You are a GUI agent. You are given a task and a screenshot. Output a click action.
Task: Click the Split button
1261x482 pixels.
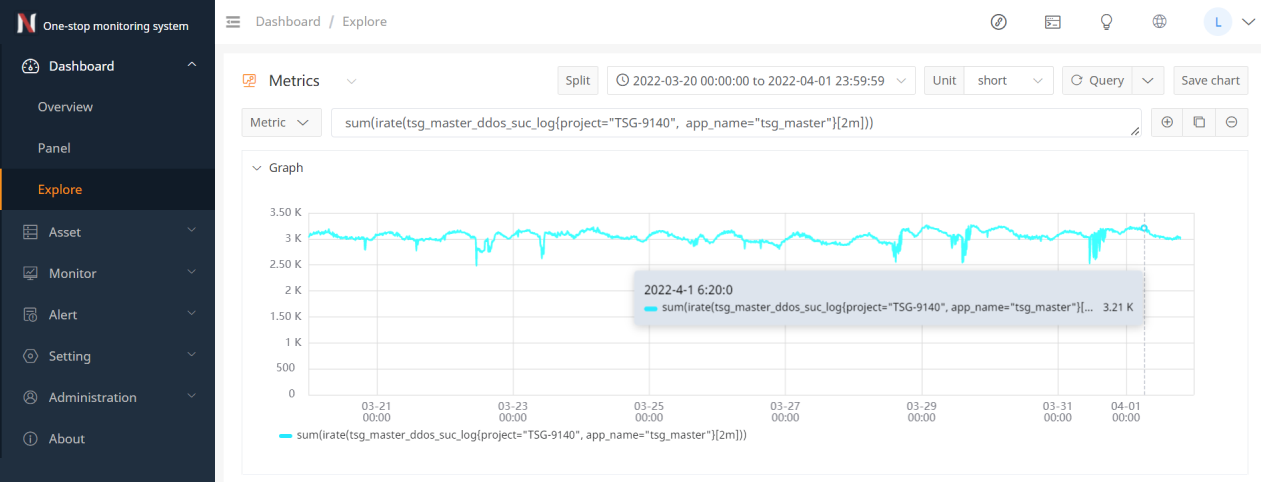click(577, 81)
